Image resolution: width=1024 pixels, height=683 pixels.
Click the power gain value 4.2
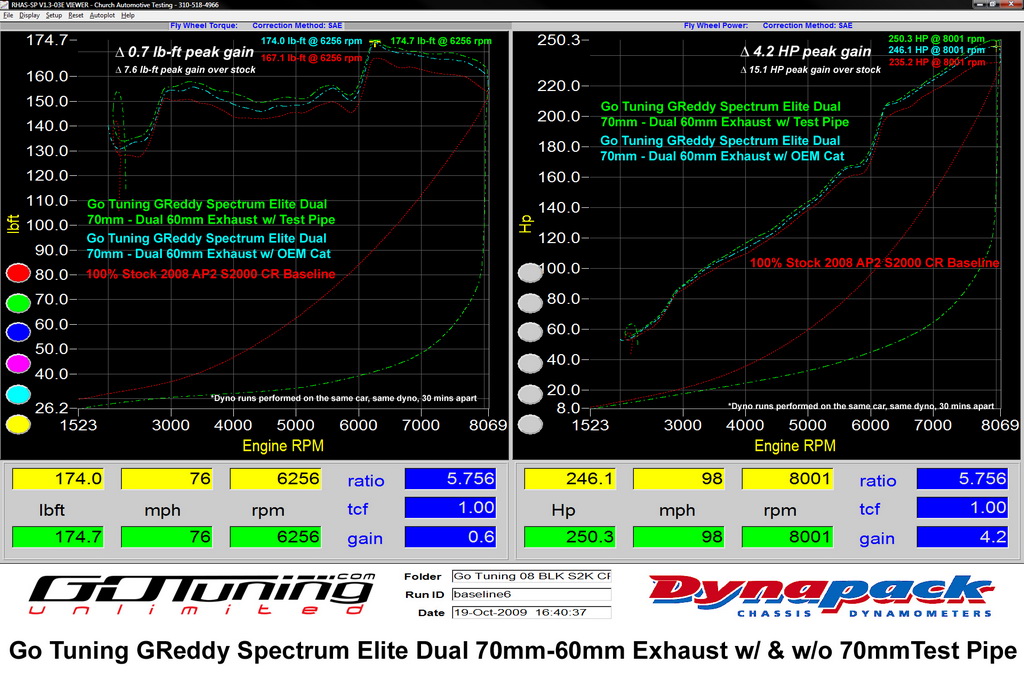click(962, 537)
